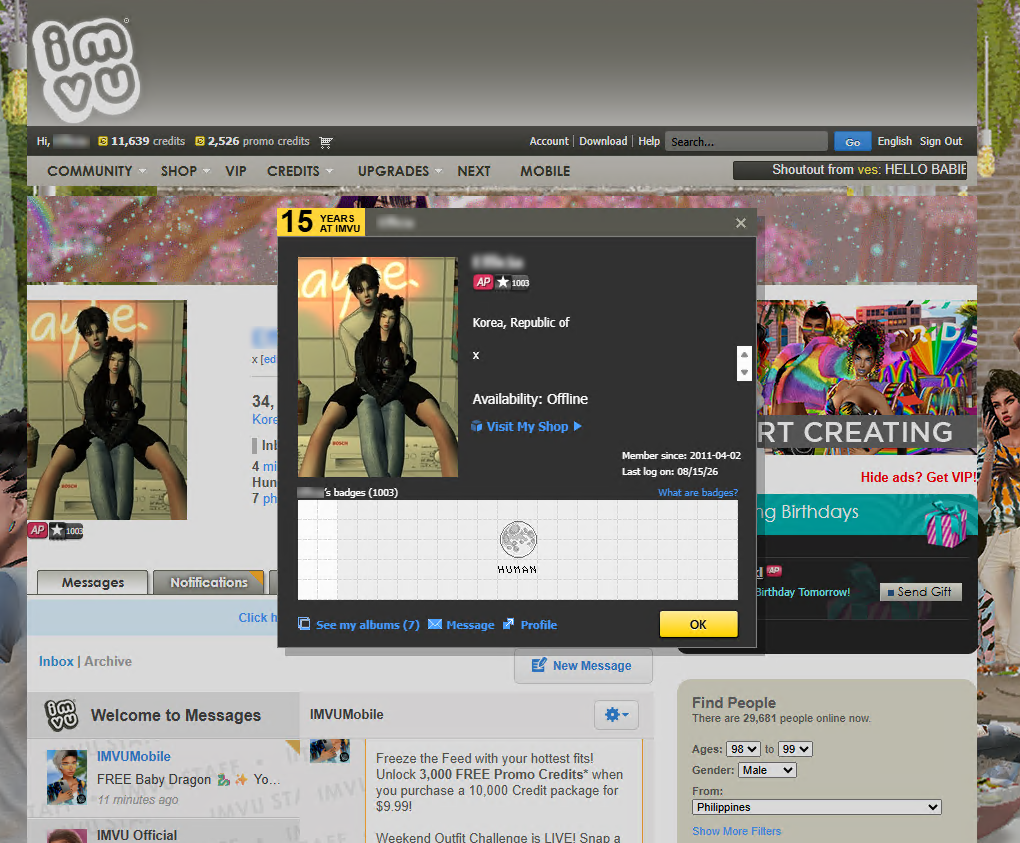
Task: Click the 15 Years at IMVU badge
Action: click(x=321, y=222)
